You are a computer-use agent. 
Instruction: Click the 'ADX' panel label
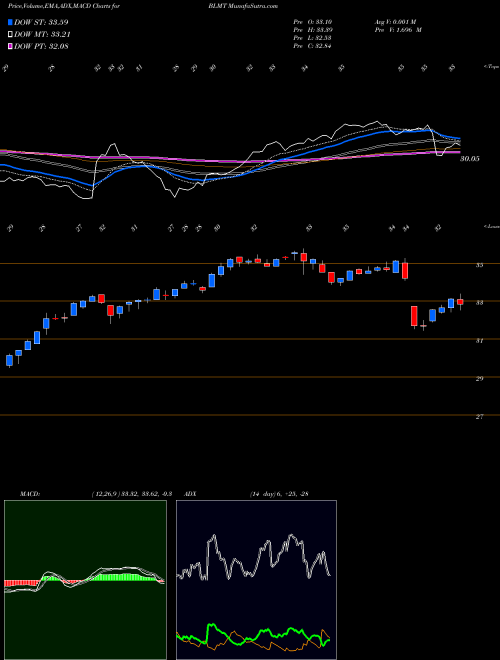click(190, 494)
